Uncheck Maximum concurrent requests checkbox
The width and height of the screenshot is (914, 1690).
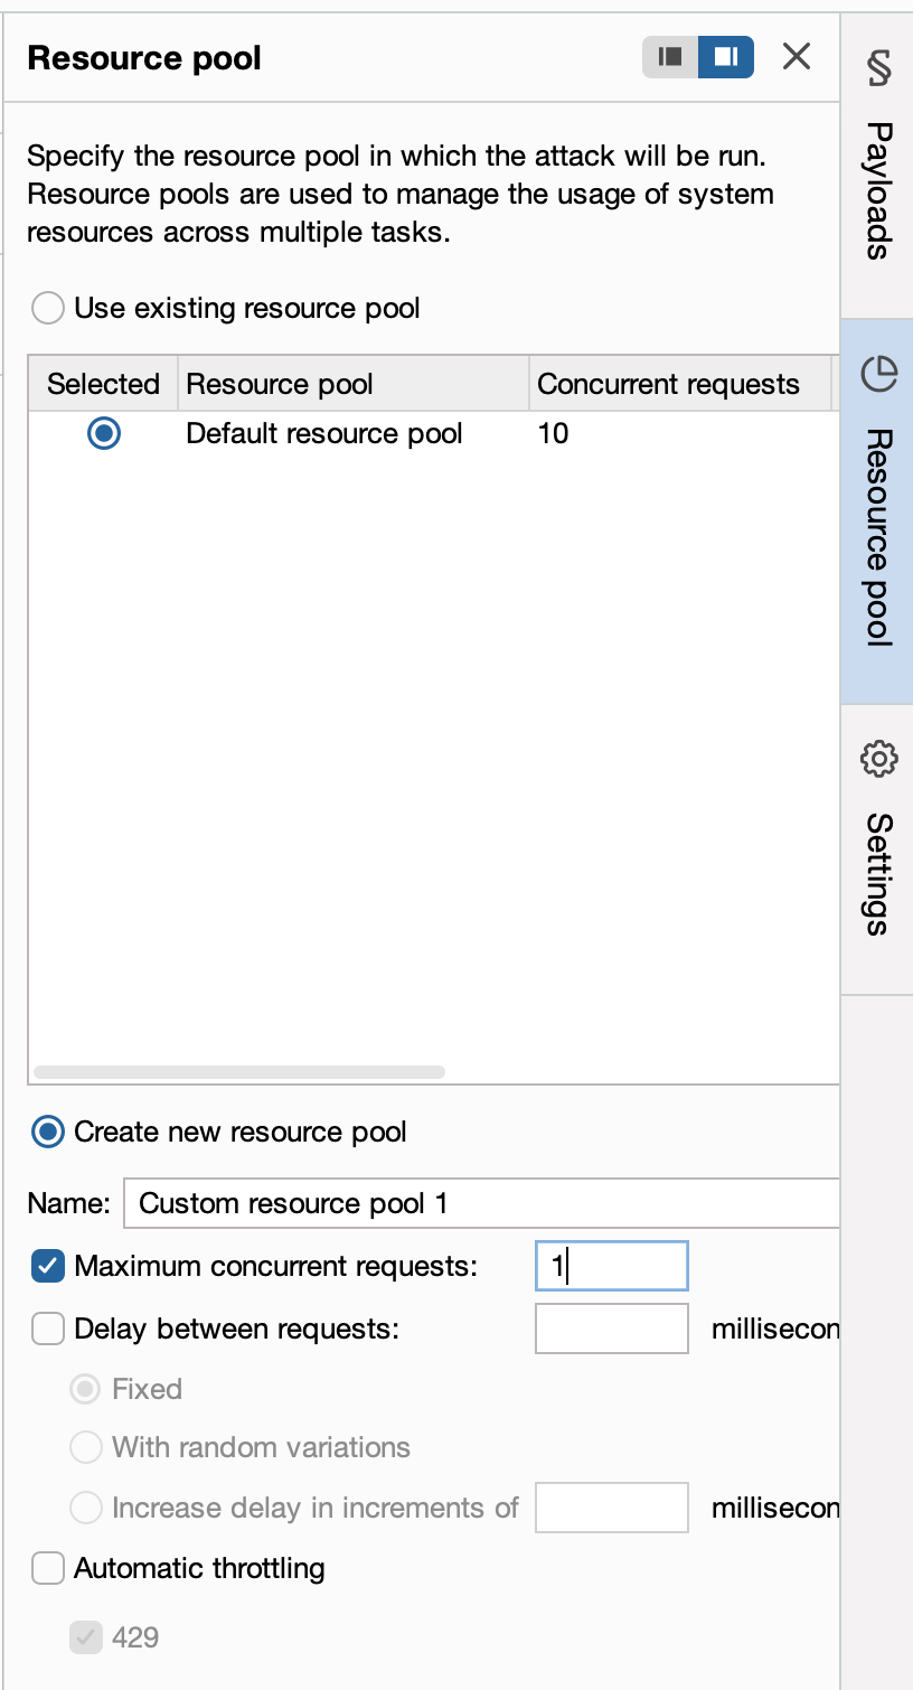point(48,1266)
